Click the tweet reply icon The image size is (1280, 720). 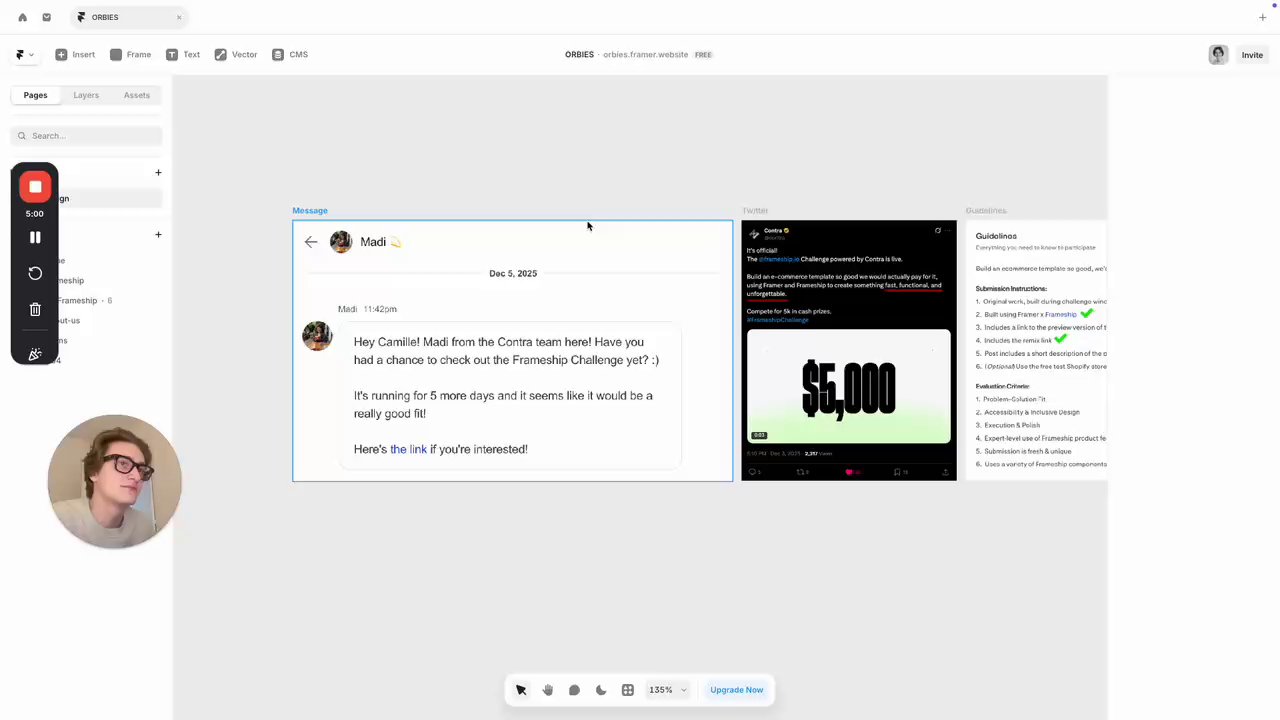[754, 472]
